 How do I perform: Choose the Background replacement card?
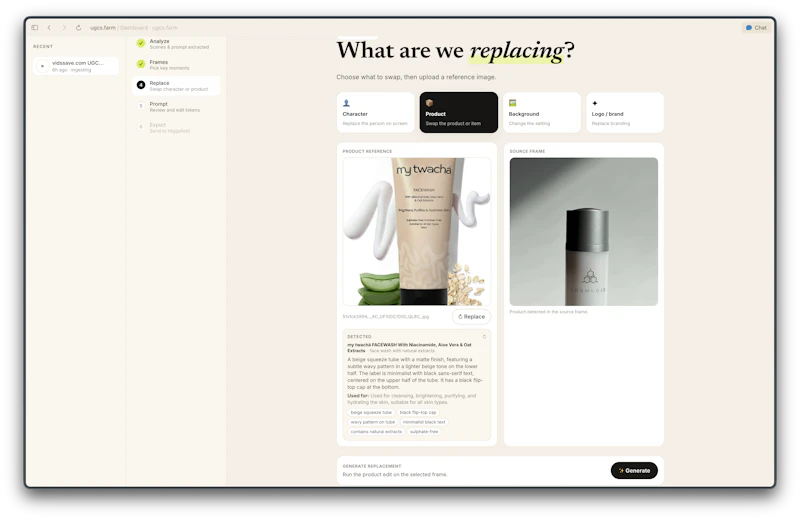542,112
